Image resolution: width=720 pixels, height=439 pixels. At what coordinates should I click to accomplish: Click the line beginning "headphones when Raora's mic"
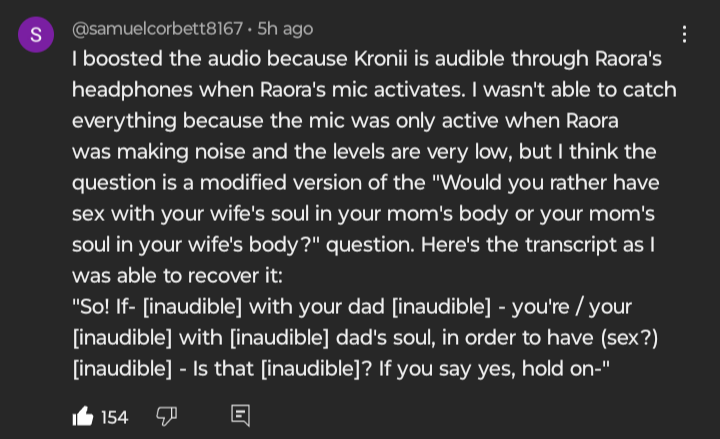[374, 90]
